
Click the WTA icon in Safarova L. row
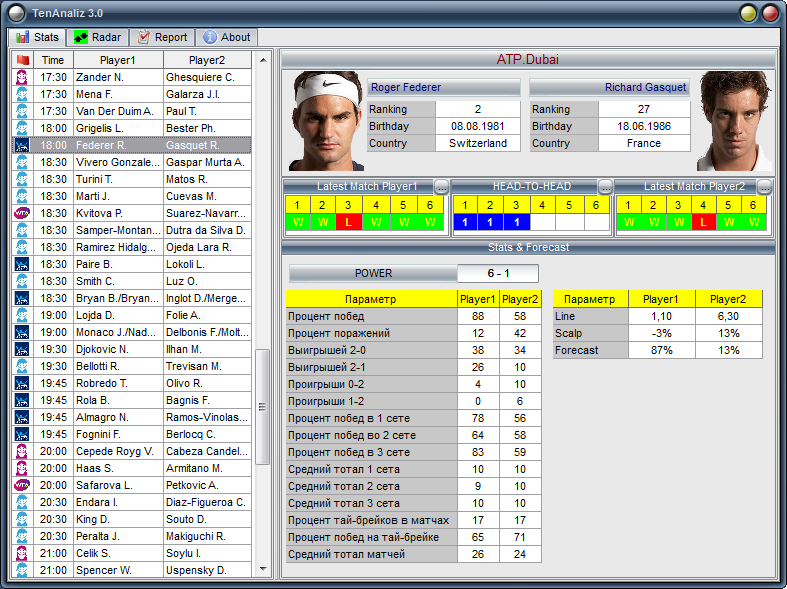click(x=22, y=486)
